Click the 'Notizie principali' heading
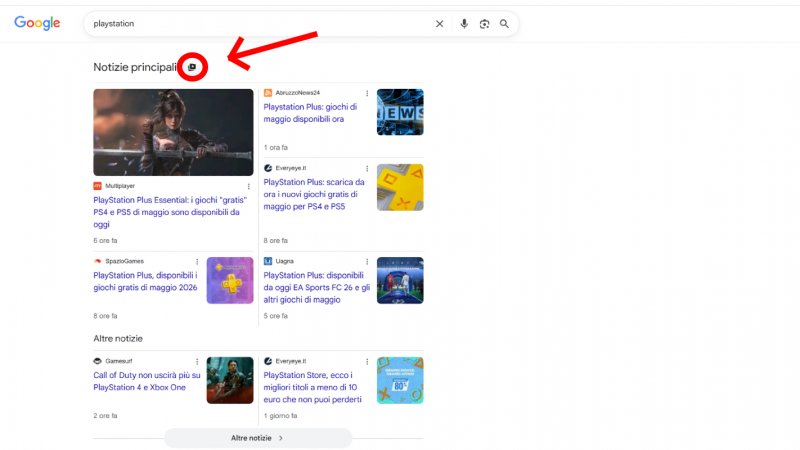800x450 pixels. coord(135,67)
